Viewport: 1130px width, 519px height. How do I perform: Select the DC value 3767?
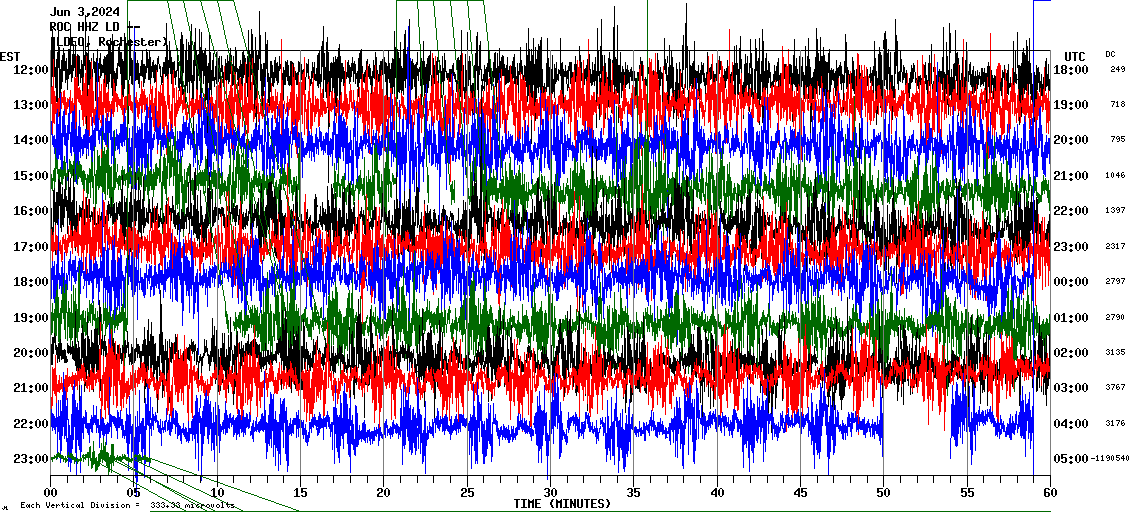point(1117,388)
